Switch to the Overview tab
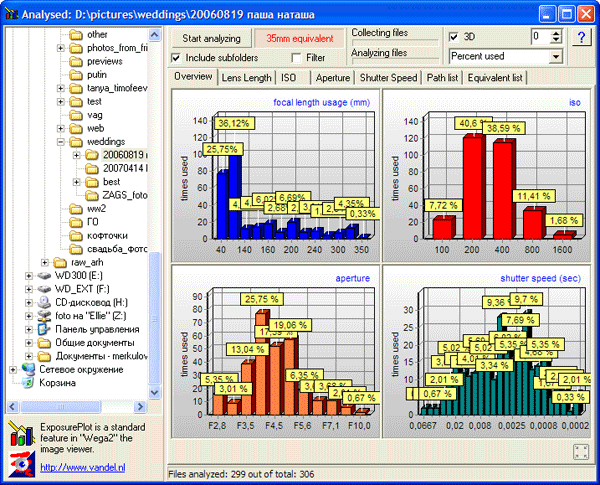 tap(193, 76)
